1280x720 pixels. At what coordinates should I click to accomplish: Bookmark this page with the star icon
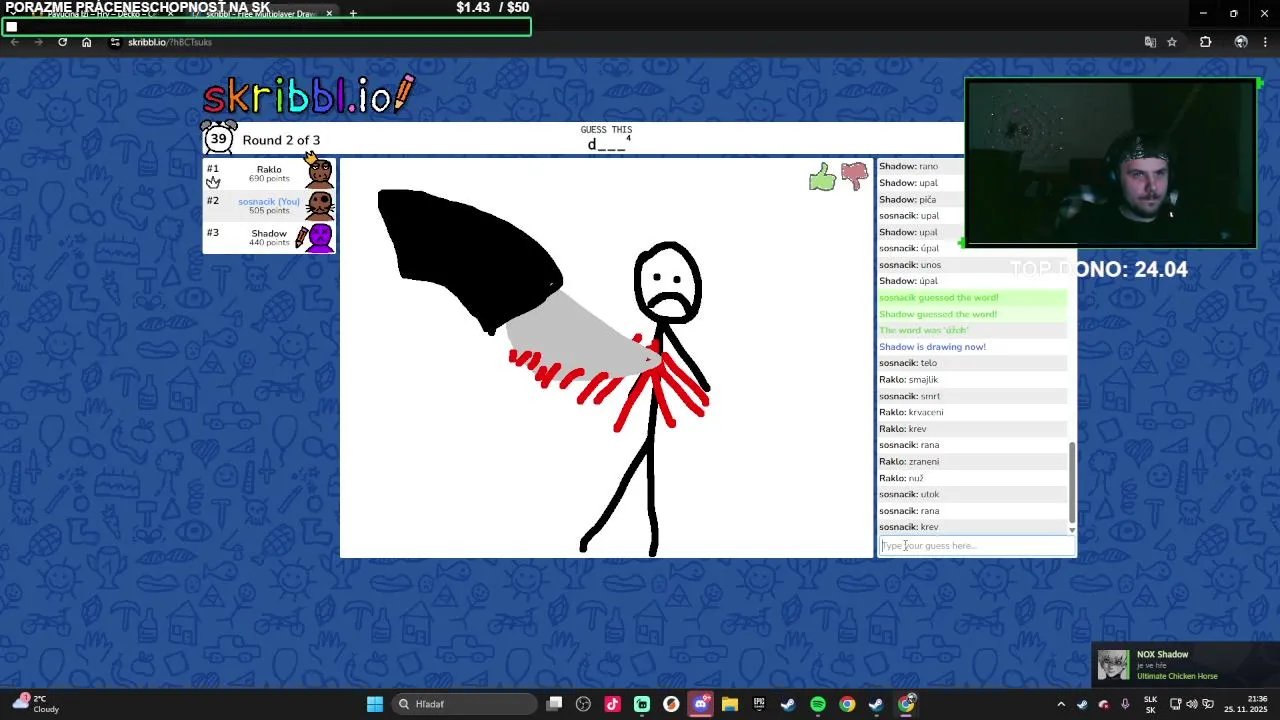pos(1172,42)
